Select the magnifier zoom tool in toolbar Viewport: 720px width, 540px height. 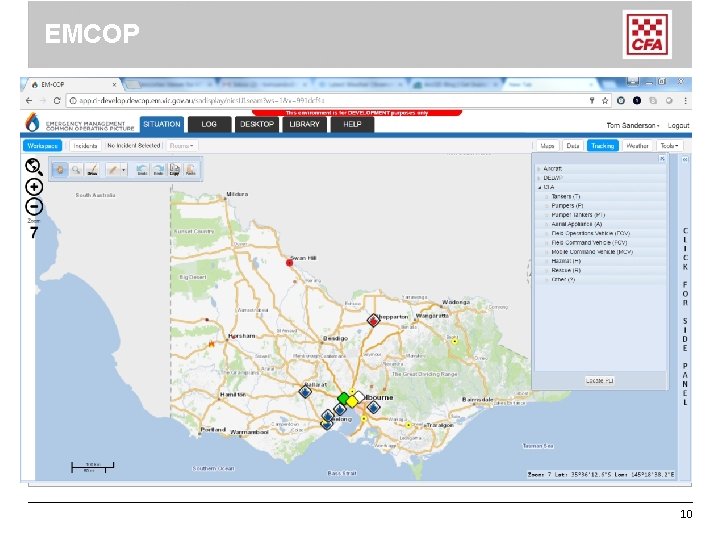(76, 170)
